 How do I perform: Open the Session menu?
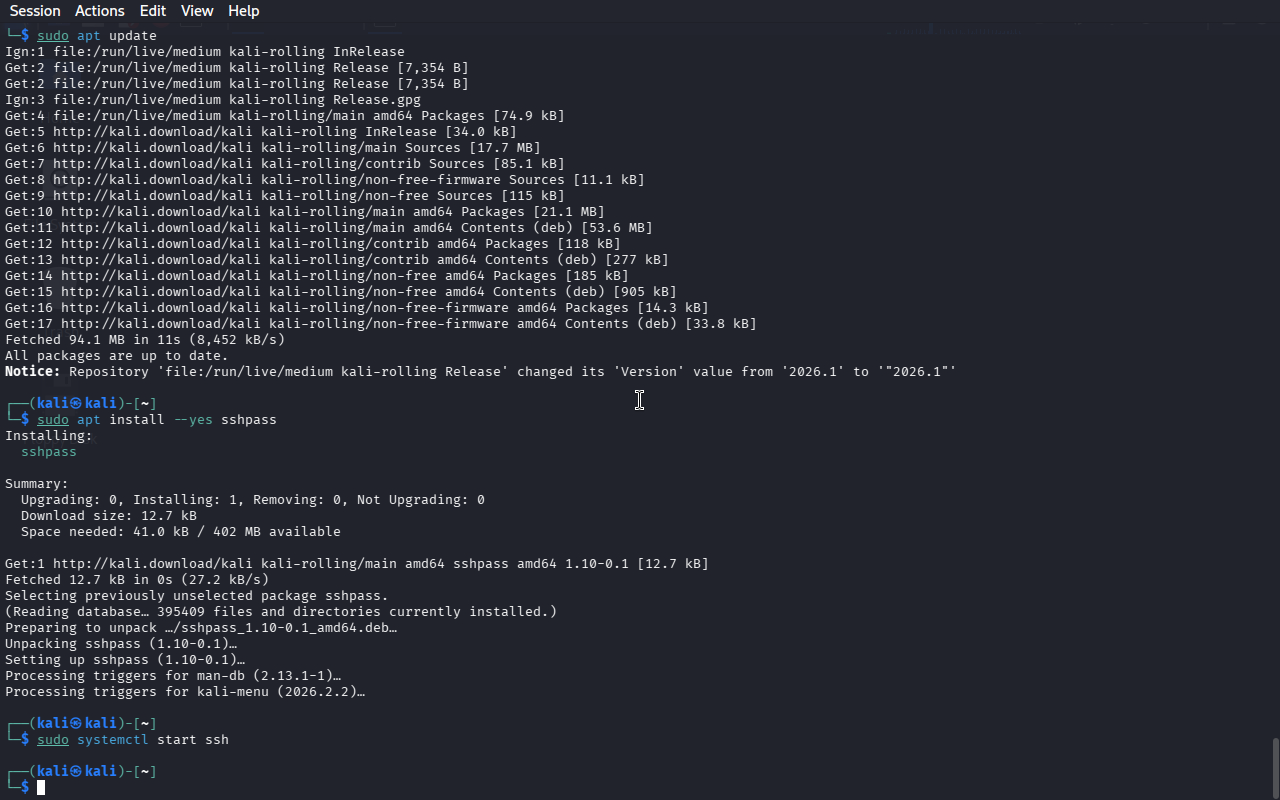(x=35, y=11)
